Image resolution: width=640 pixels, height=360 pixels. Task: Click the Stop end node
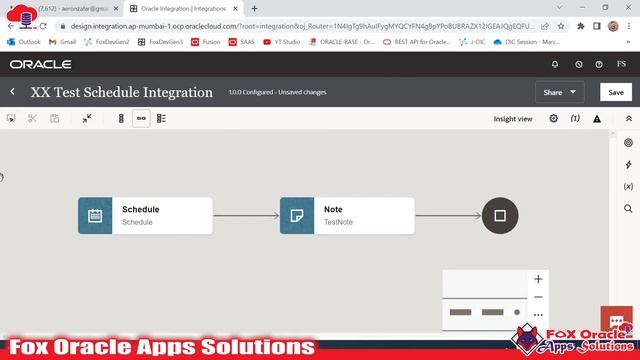pos(500,216)
